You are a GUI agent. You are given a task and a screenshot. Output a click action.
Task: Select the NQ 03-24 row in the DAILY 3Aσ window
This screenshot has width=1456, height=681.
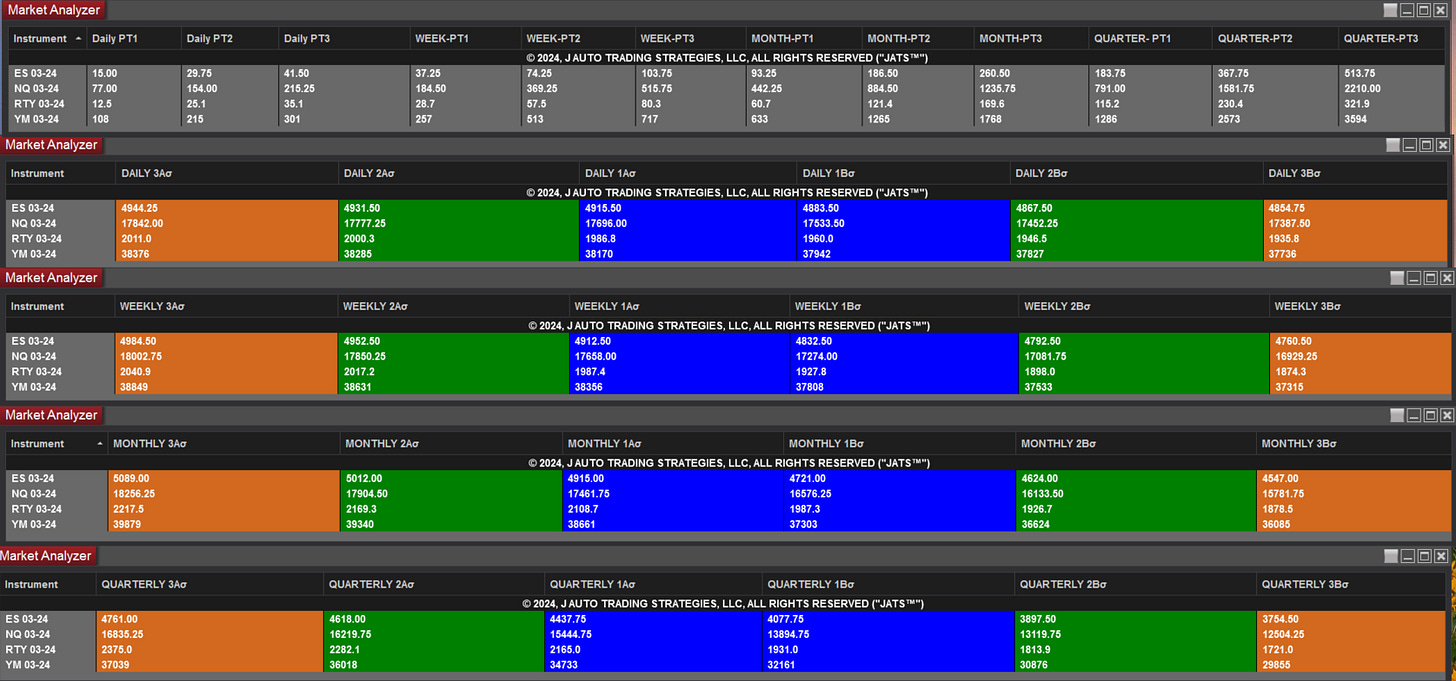pyautogui.click(x=728, y=223)
